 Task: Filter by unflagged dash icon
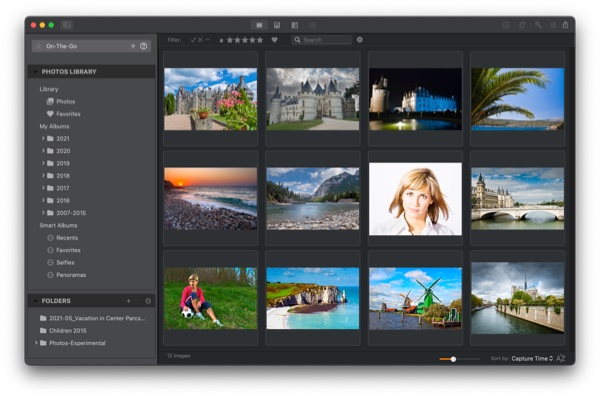tap(207, 40)
